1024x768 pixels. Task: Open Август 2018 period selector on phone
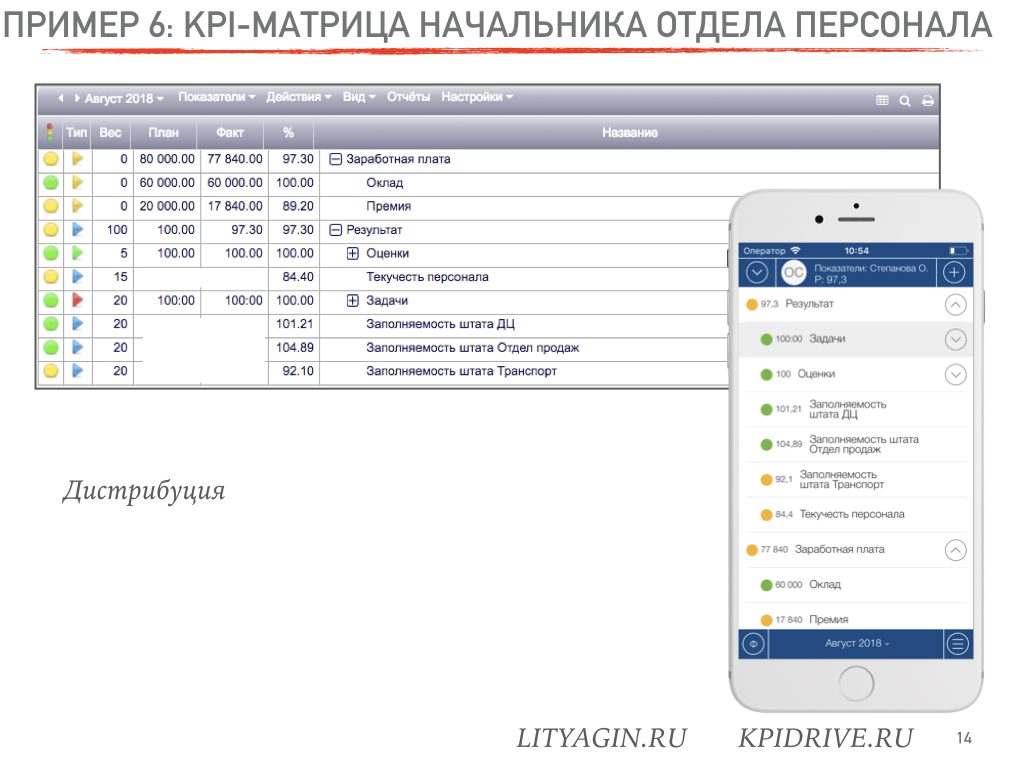pos(856,643)
